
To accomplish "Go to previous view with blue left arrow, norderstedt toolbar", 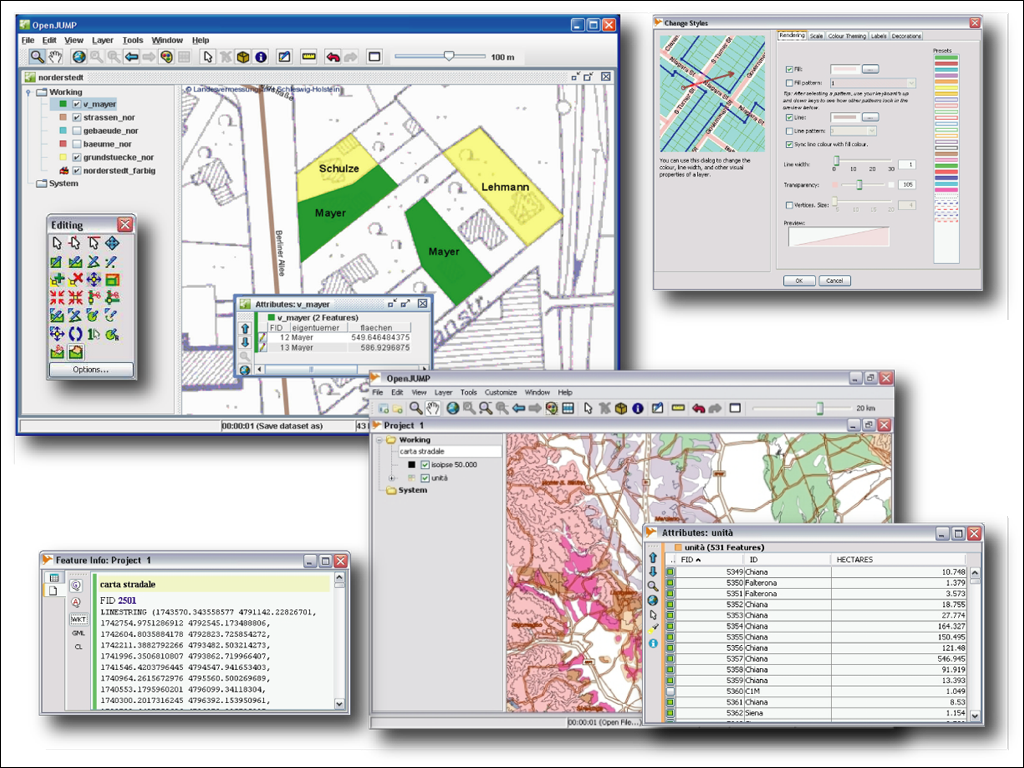I will click(131, 57).
